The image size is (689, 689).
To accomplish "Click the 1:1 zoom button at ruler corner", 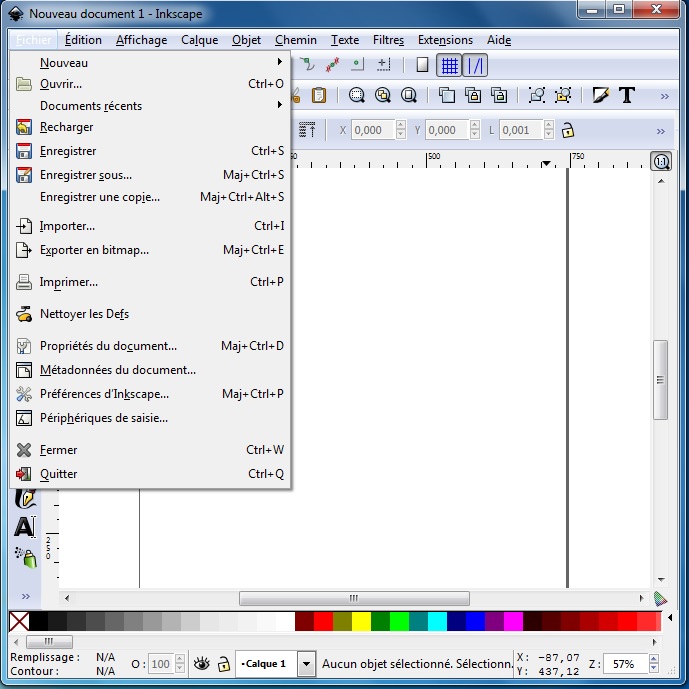I will point(661,162).
